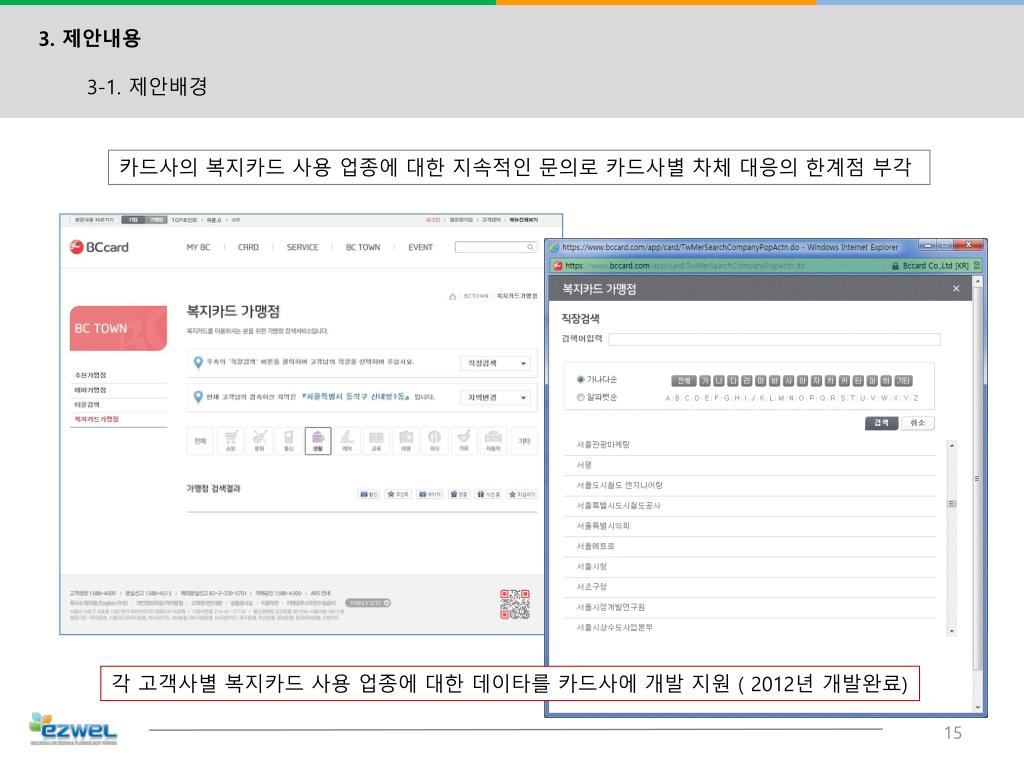The width and height of the screenshot is (1024, 768).
Task: Click the popup browser scrollbar down arrow
Action: tap(978, 707)
